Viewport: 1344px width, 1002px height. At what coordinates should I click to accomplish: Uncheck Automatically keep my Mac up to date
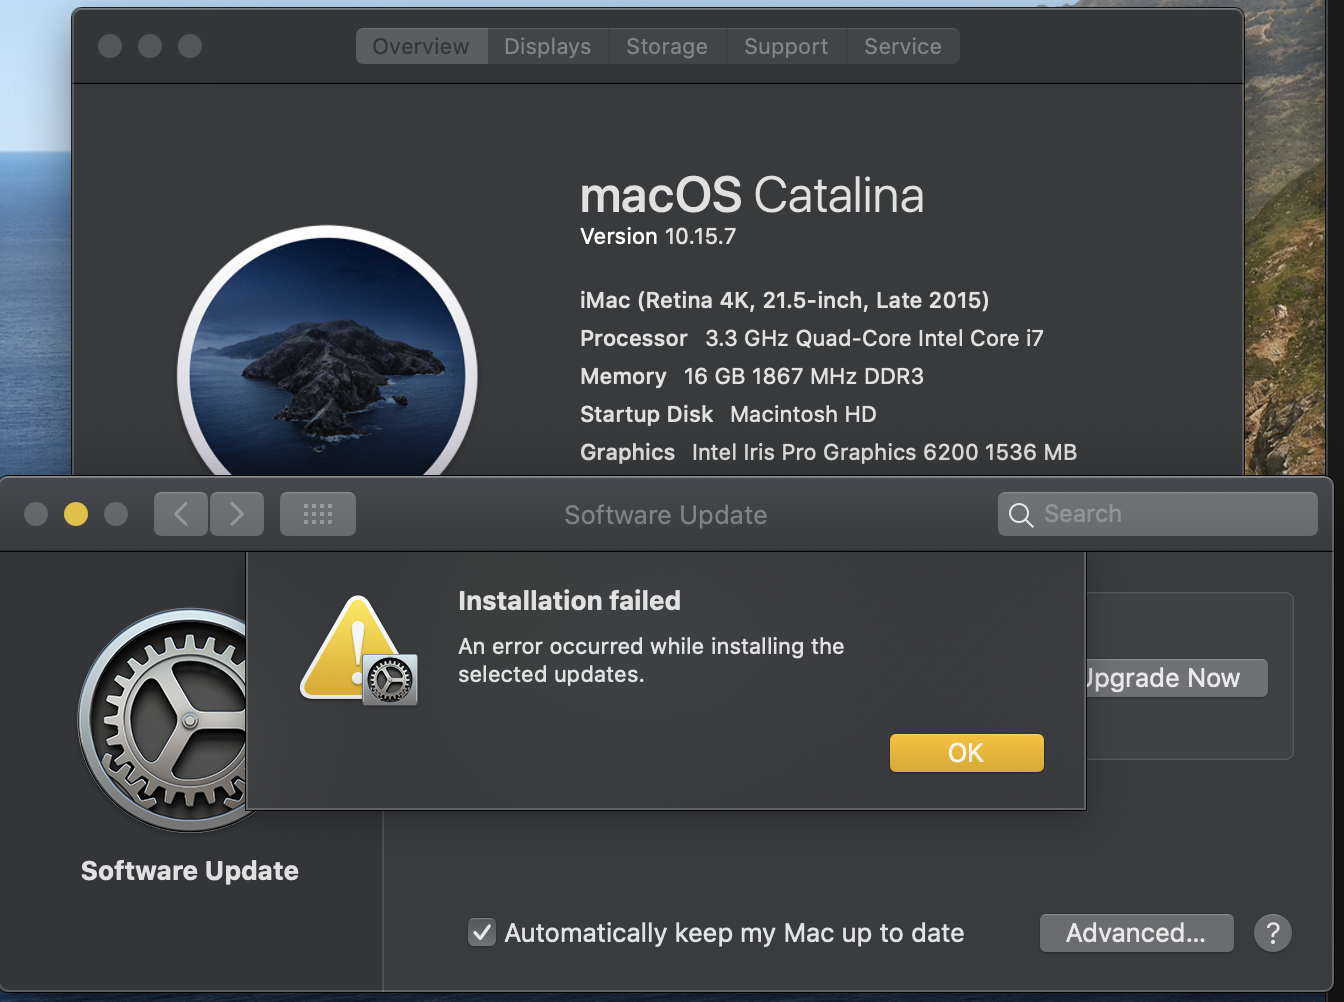pyautogui.click(x=482, y=933)
